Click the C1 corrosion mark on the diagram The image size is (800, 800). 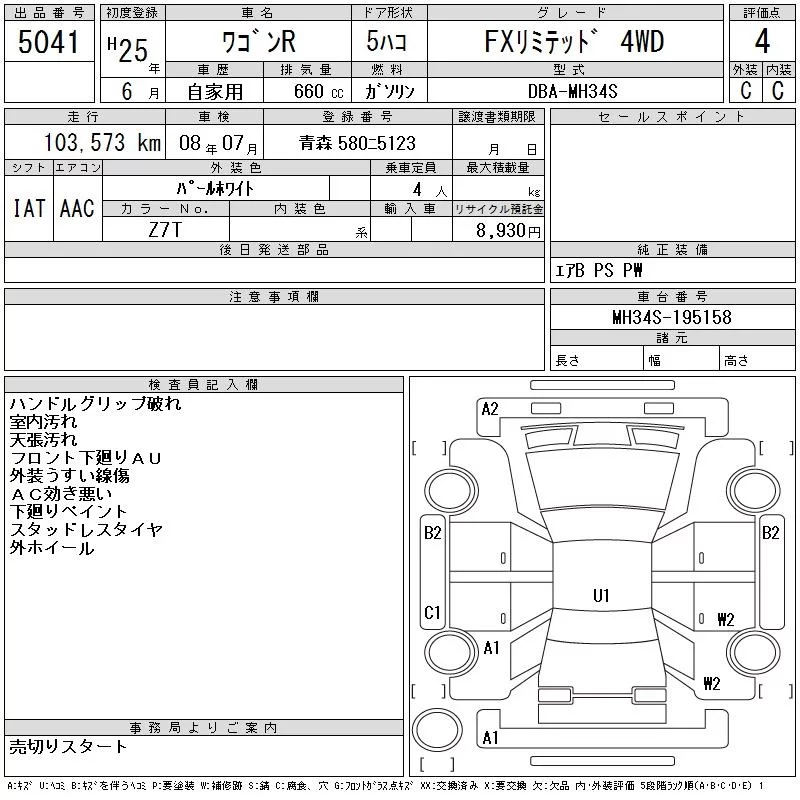click(433, 612)
